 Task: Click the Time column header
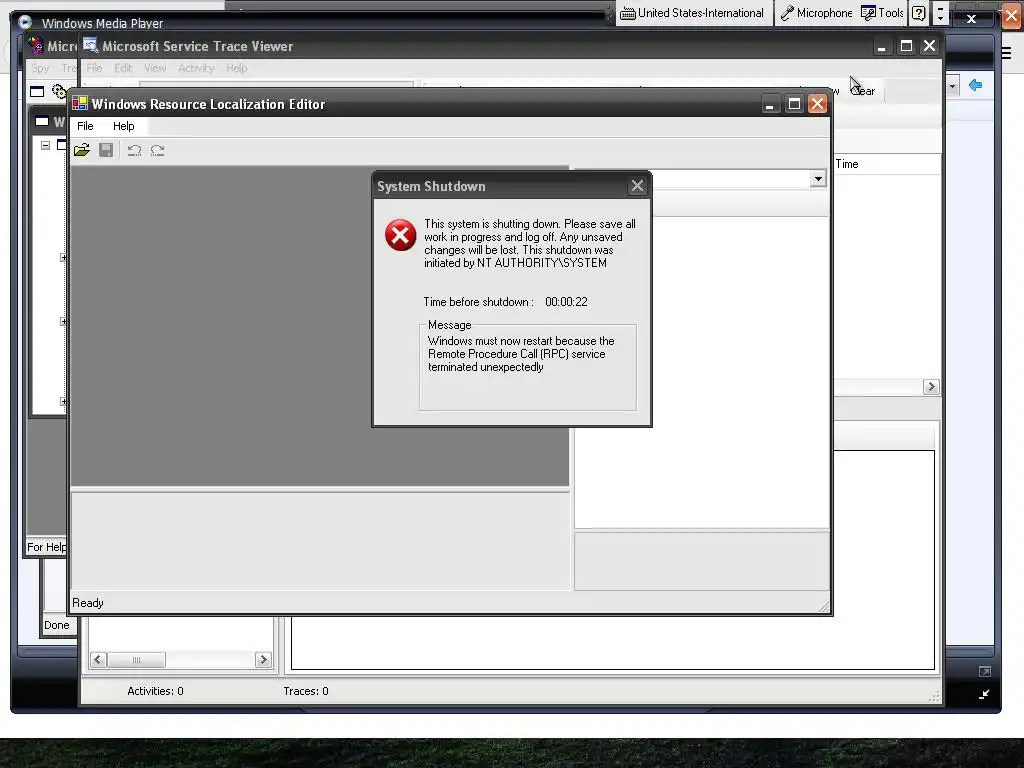pyautogui.click(x=887, y=164)
